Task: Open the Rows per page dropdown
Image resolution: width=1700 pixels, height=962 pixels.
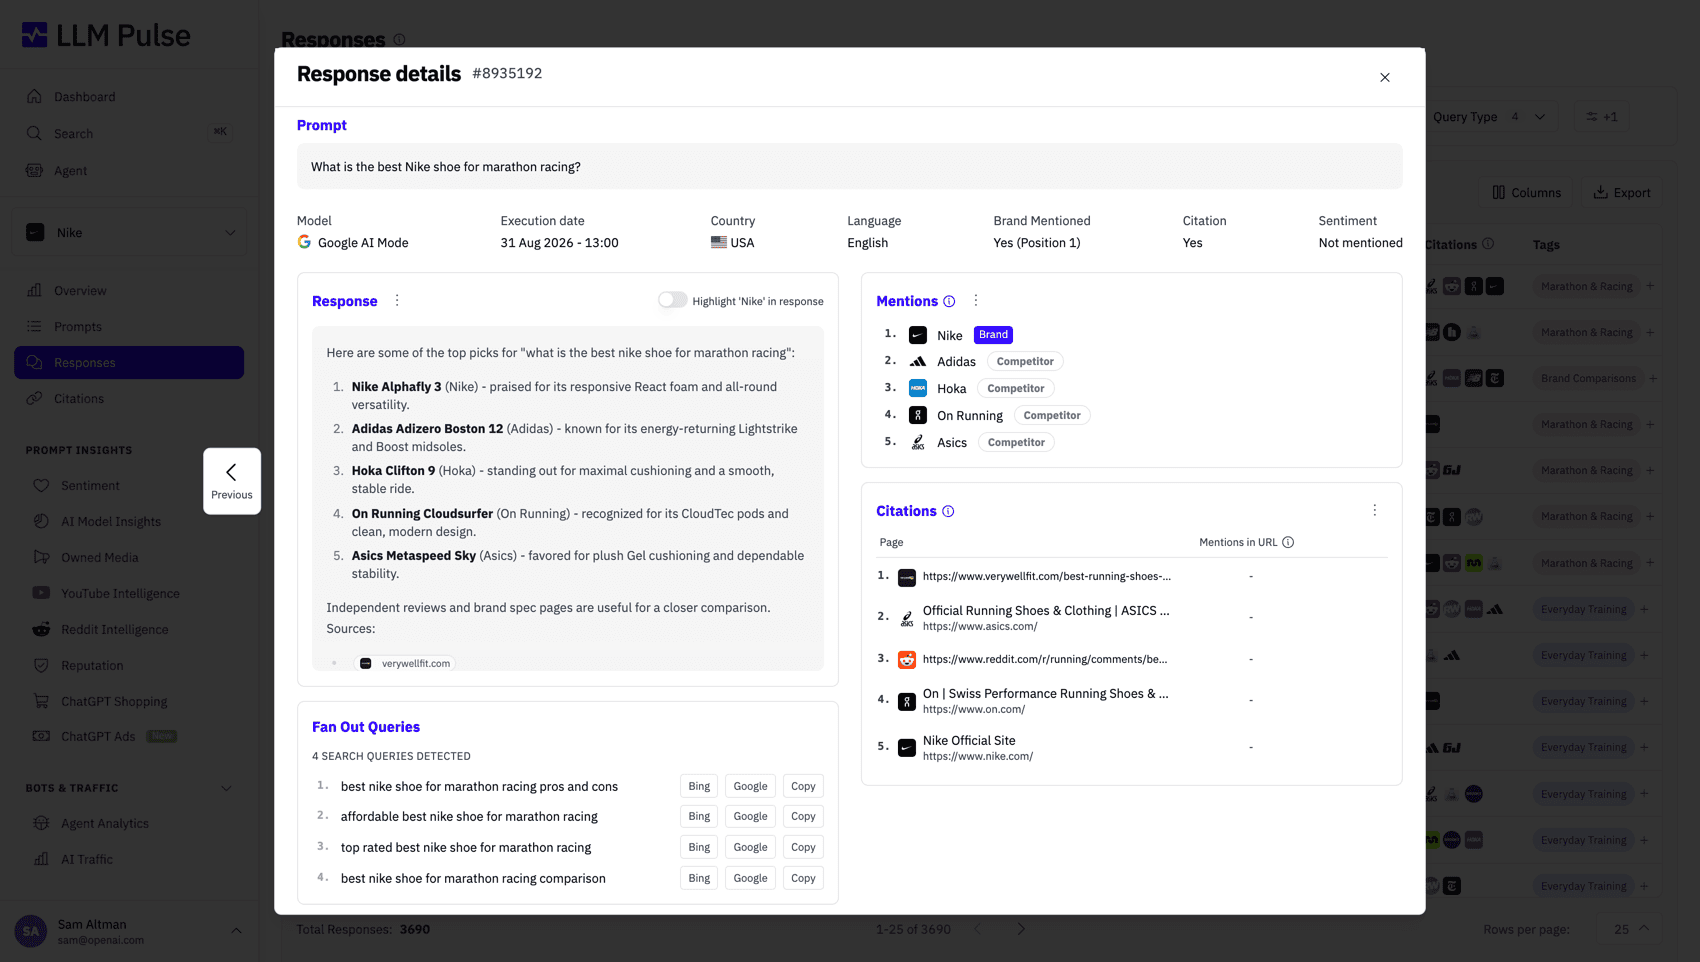Action: (1631, 929)
